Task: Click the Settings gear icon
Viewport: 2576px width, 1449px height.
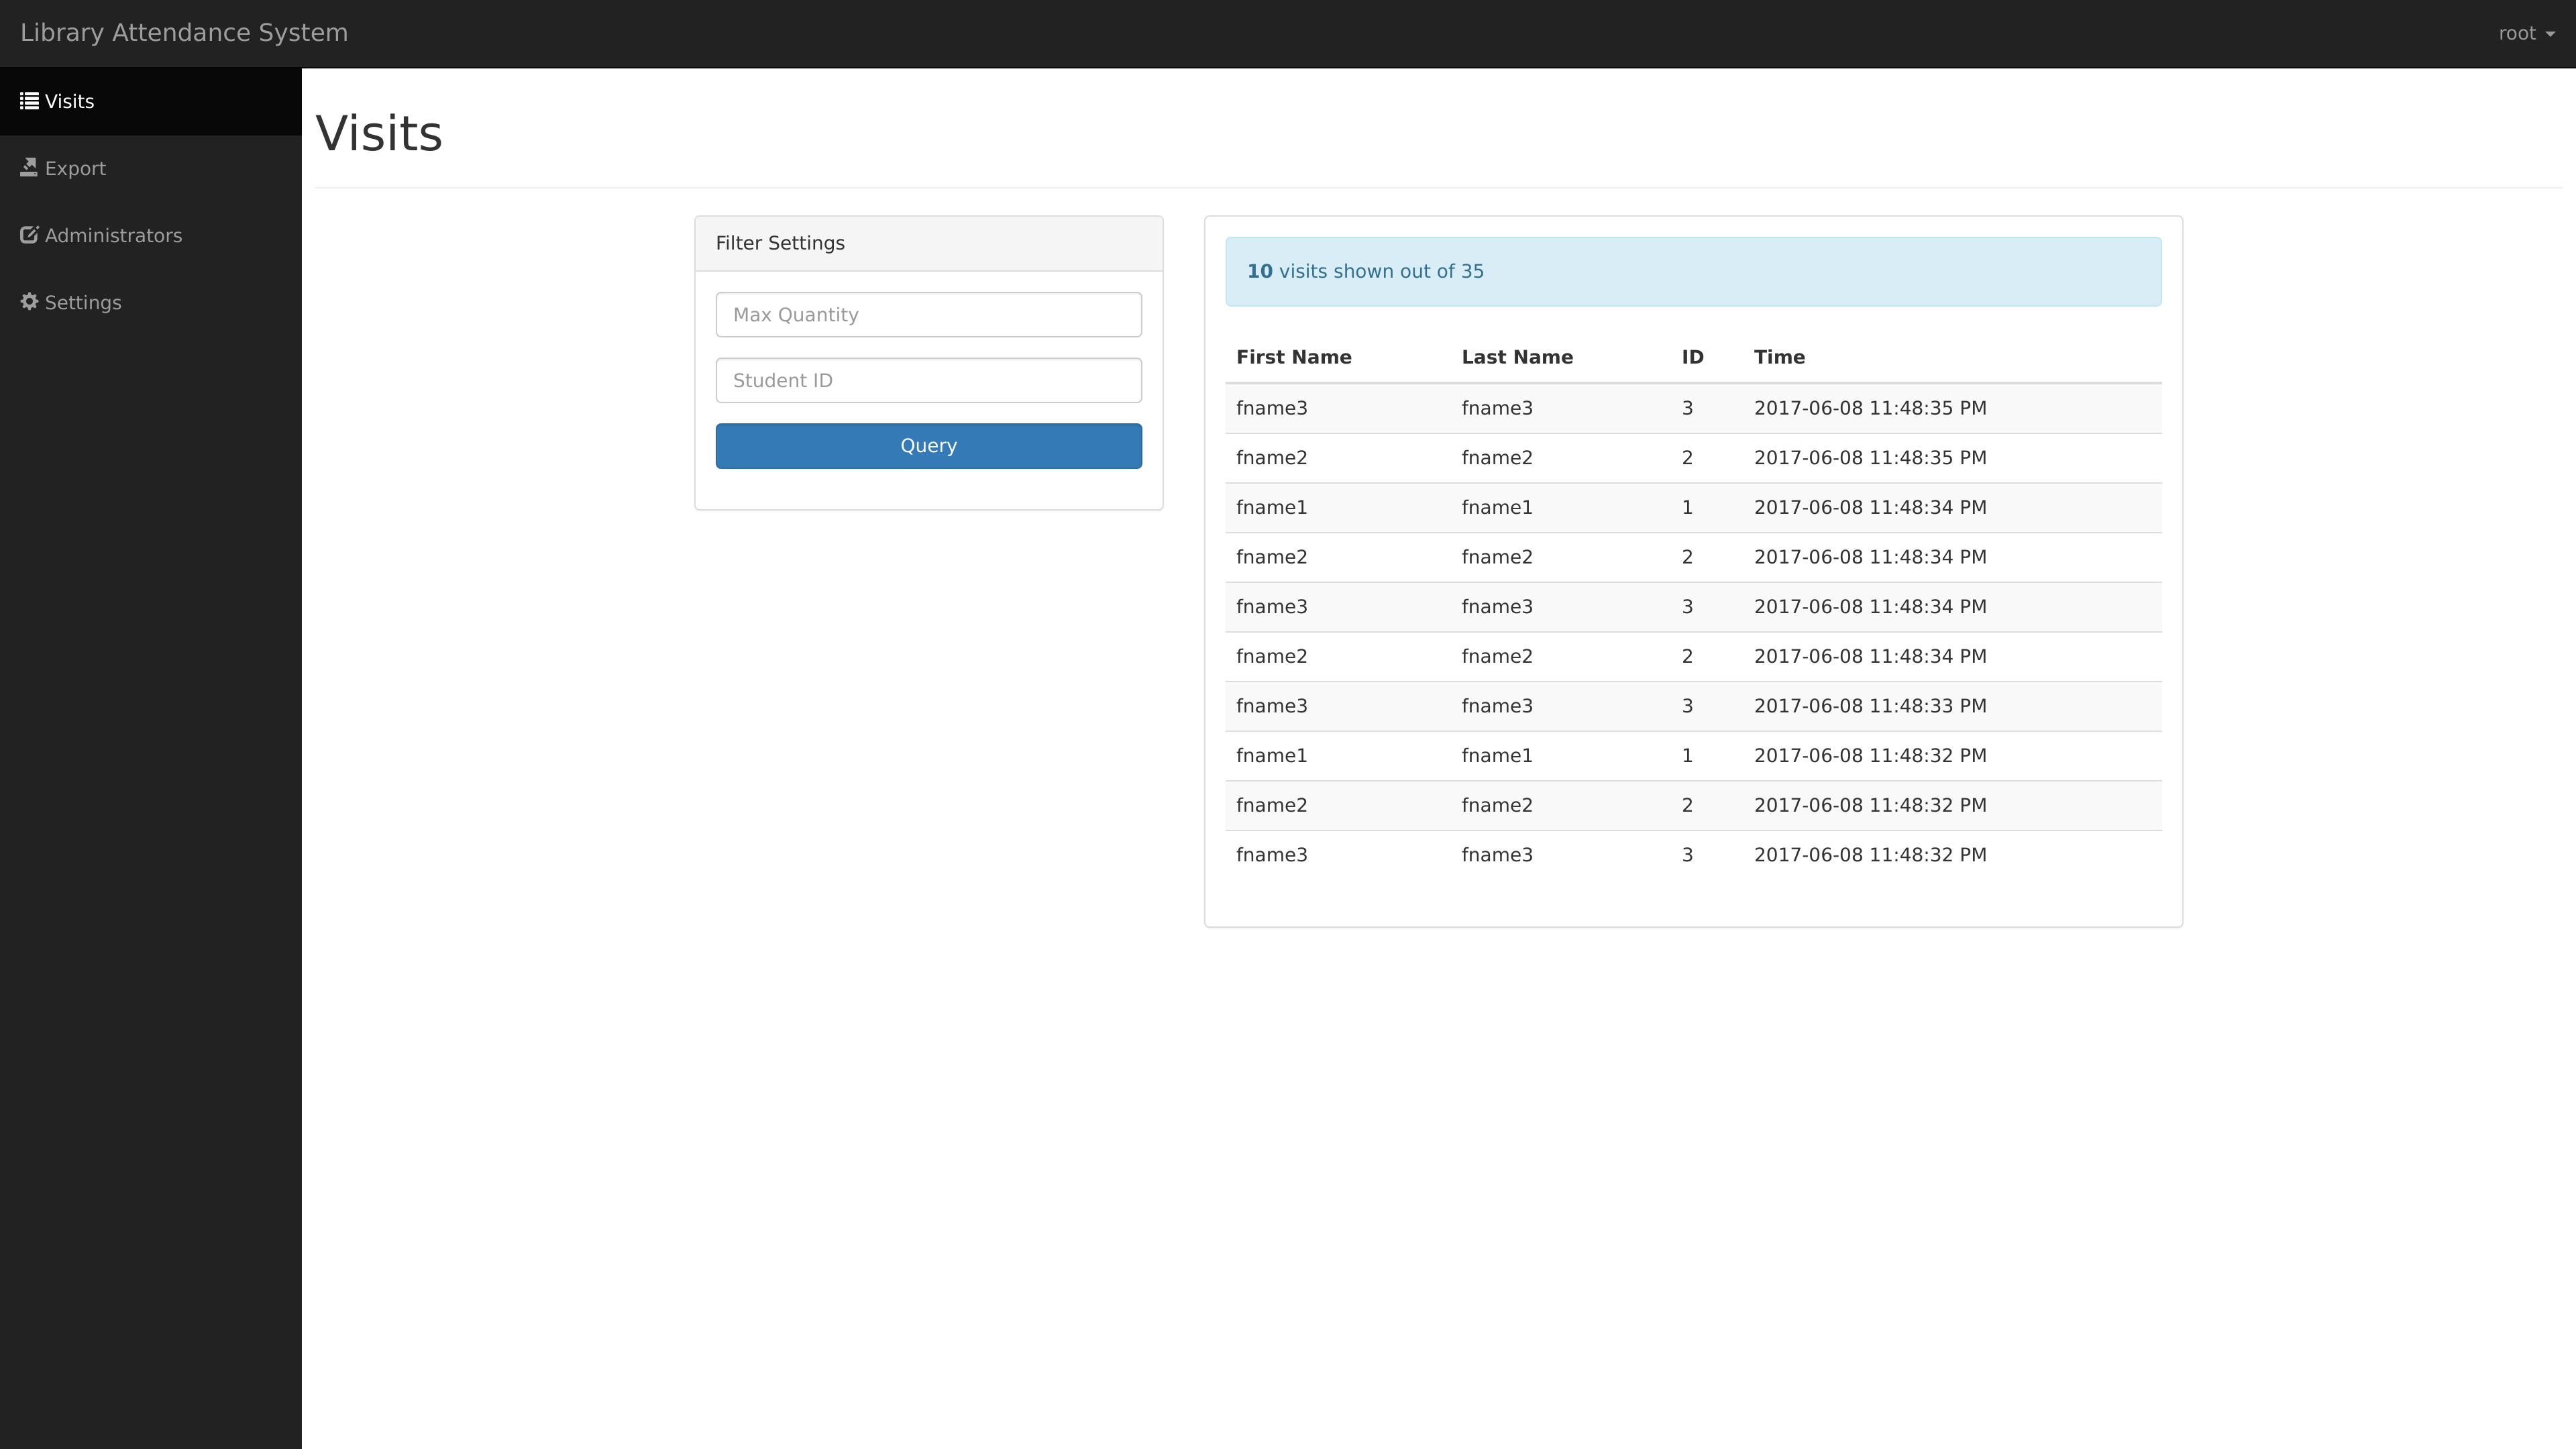Action: coord(29,302)
